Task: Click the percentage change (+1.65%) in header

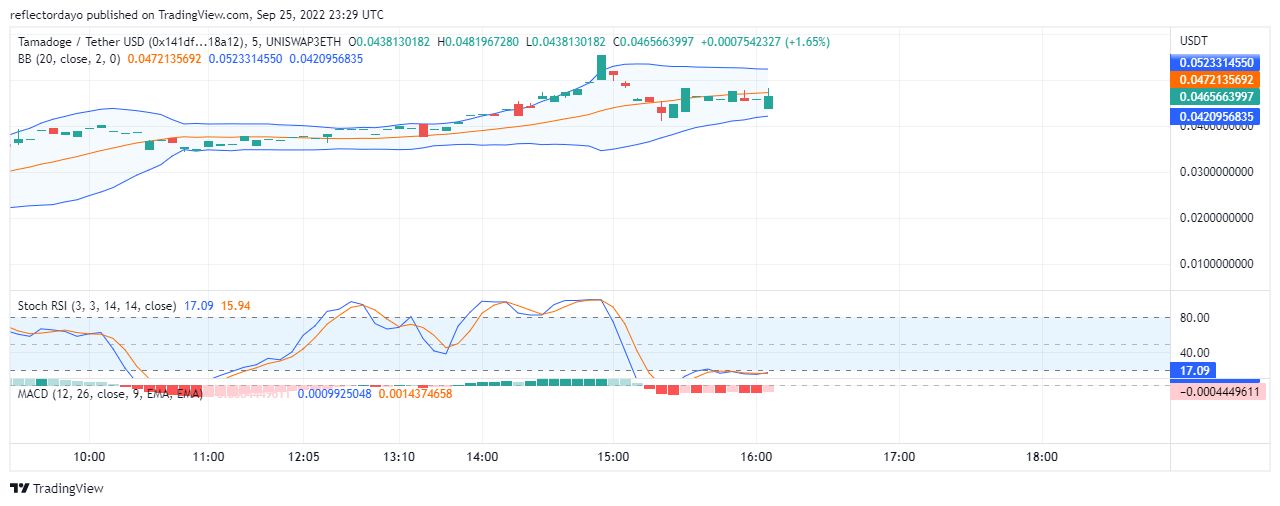Action: [807, 42]
